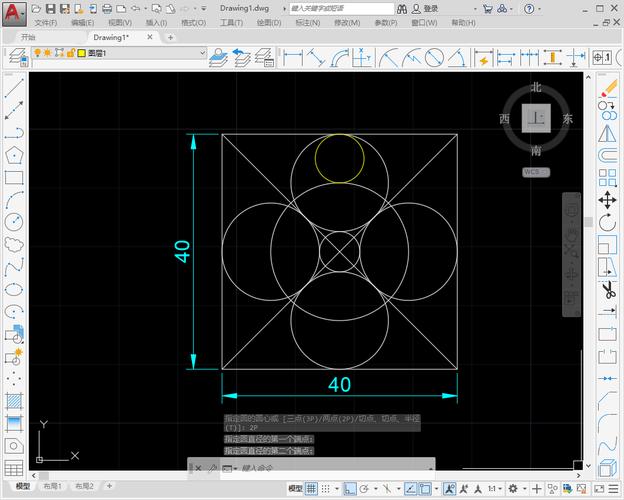624x500 pixels.
Task: Toggle the 模型 model space button
Action: click(296, 488)
